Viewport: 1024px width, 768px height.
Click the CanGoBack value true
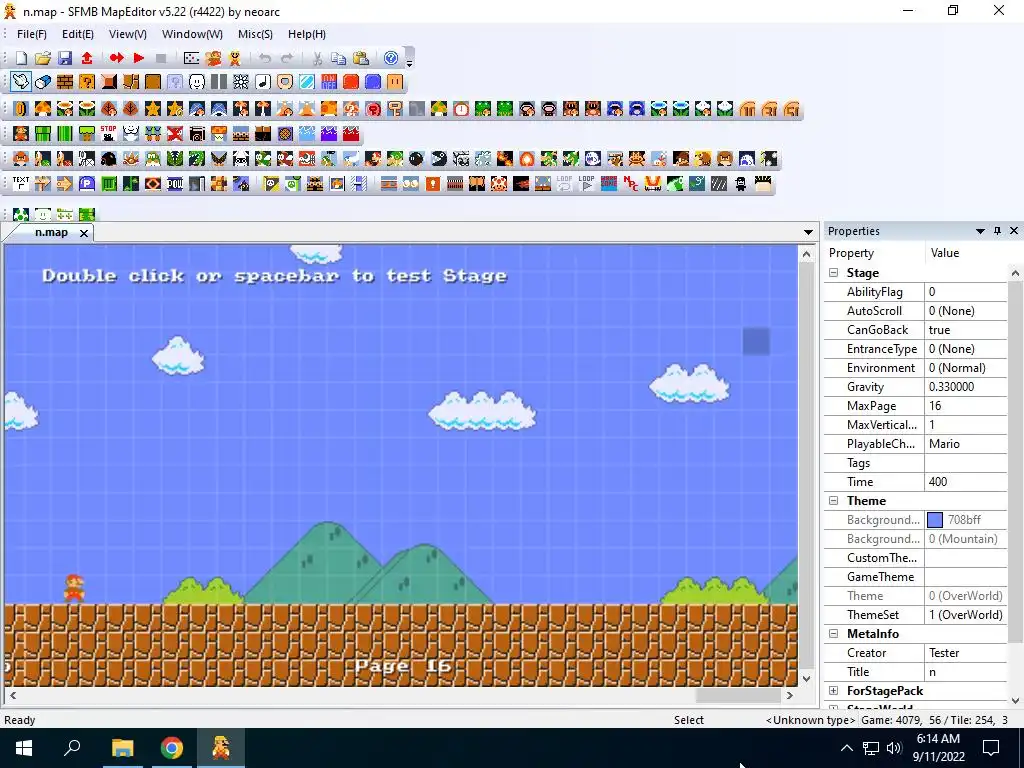(966, 330)
